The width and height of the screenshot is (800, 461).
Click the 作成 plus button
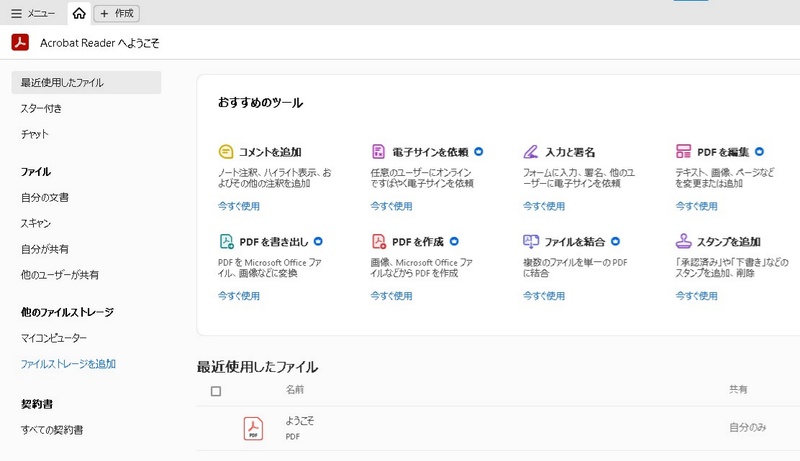point(116,13)
